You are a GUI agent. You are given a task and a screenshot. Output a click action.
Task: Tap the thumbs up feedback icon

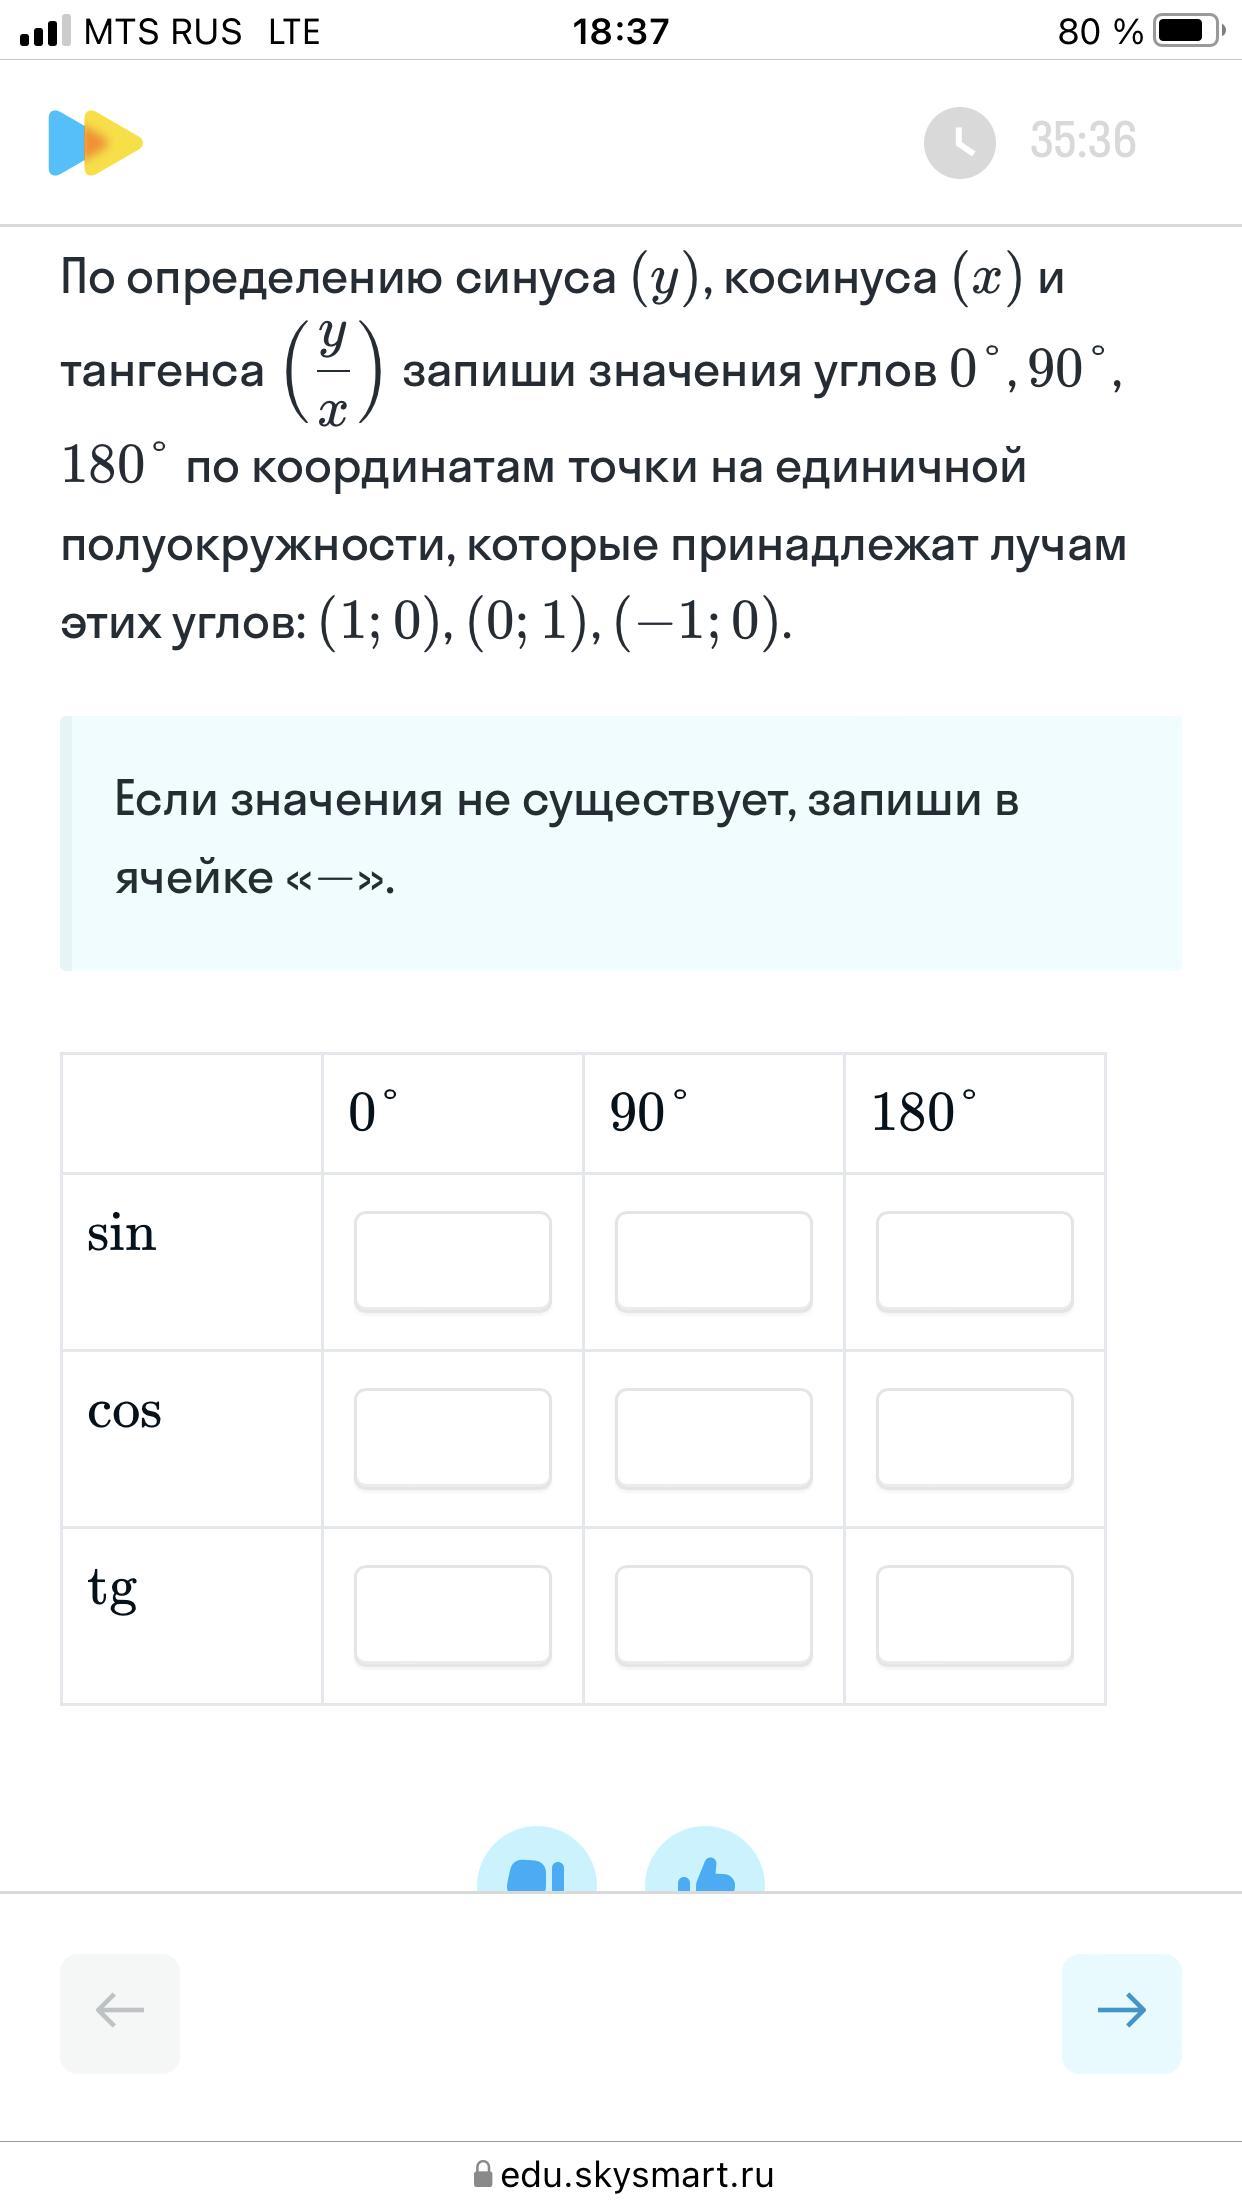pyautogui.click(x=705, y=1862)
